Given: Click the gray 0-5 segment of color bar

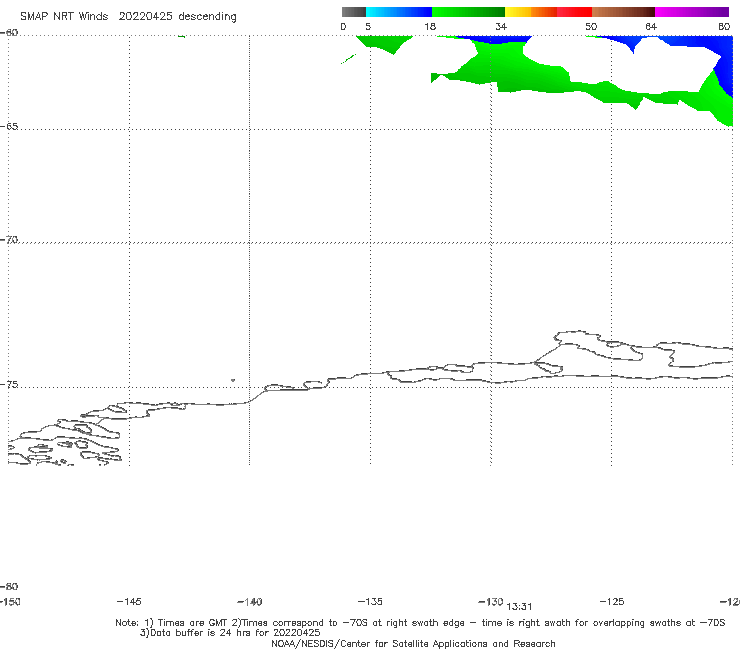Looking at the screenshot, I should pyautogui.click(x=353, y=12).
